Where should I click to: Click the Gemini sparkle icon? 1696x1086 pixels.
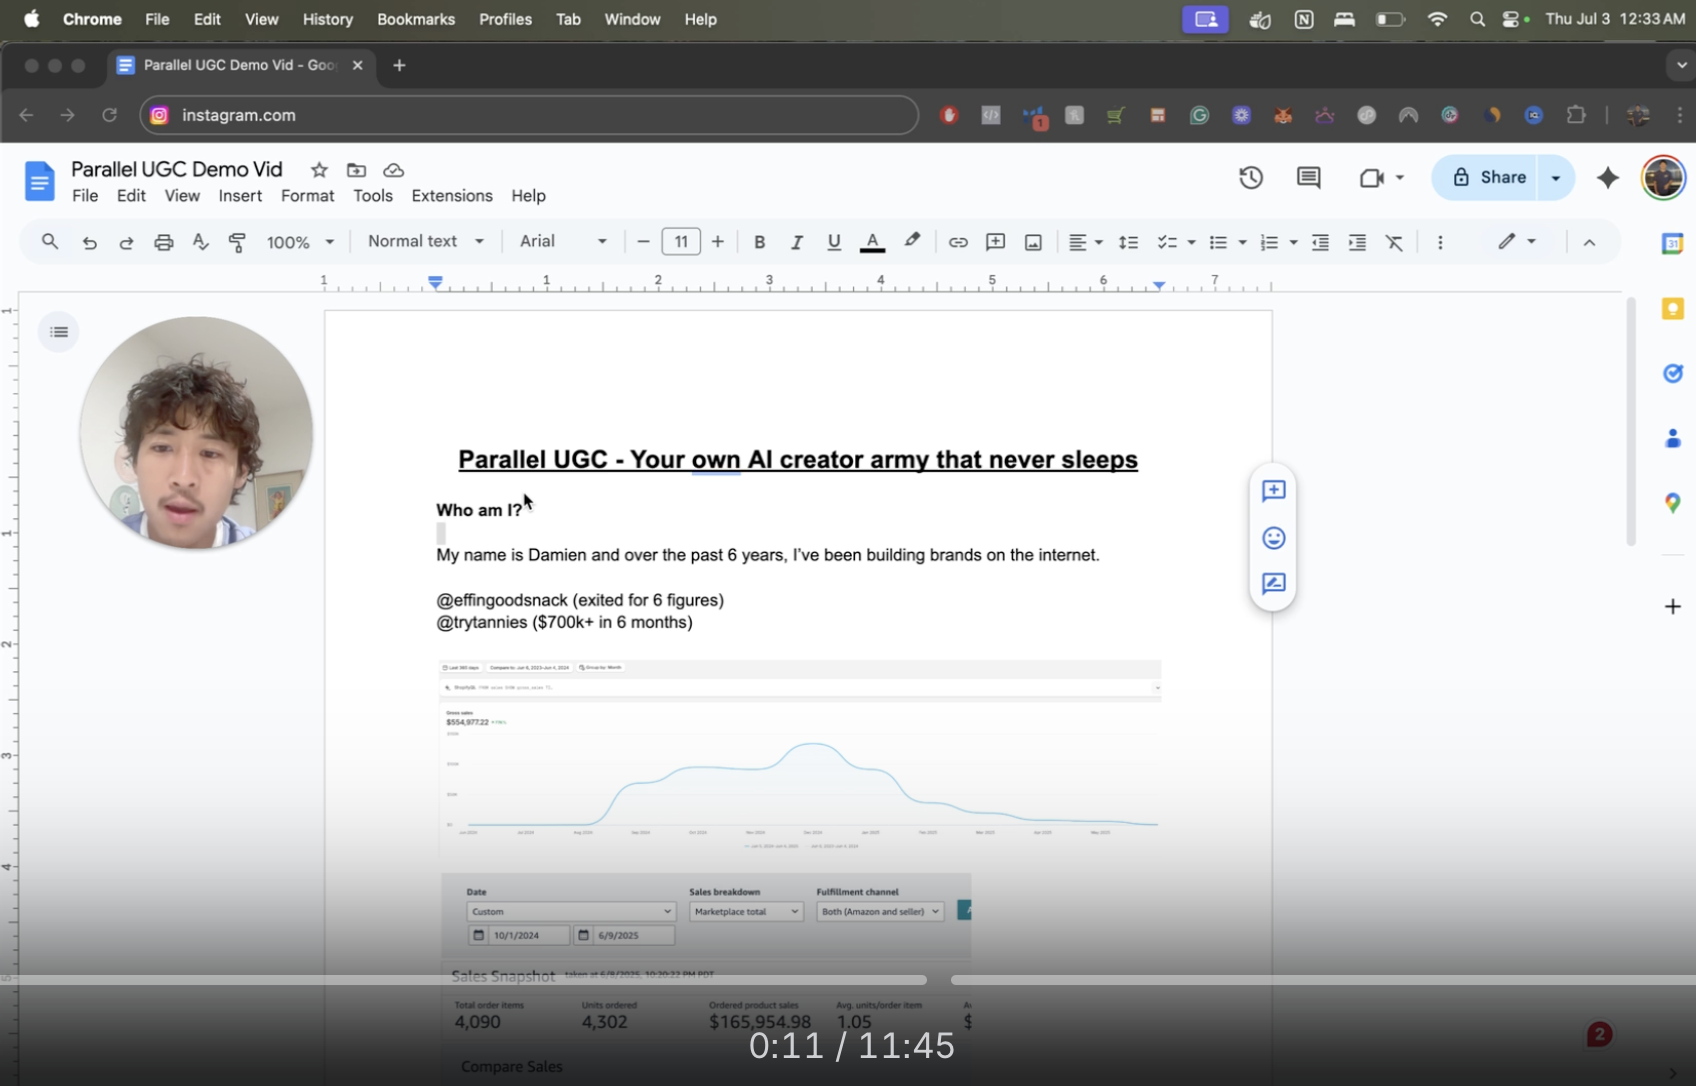[1607, 178]
